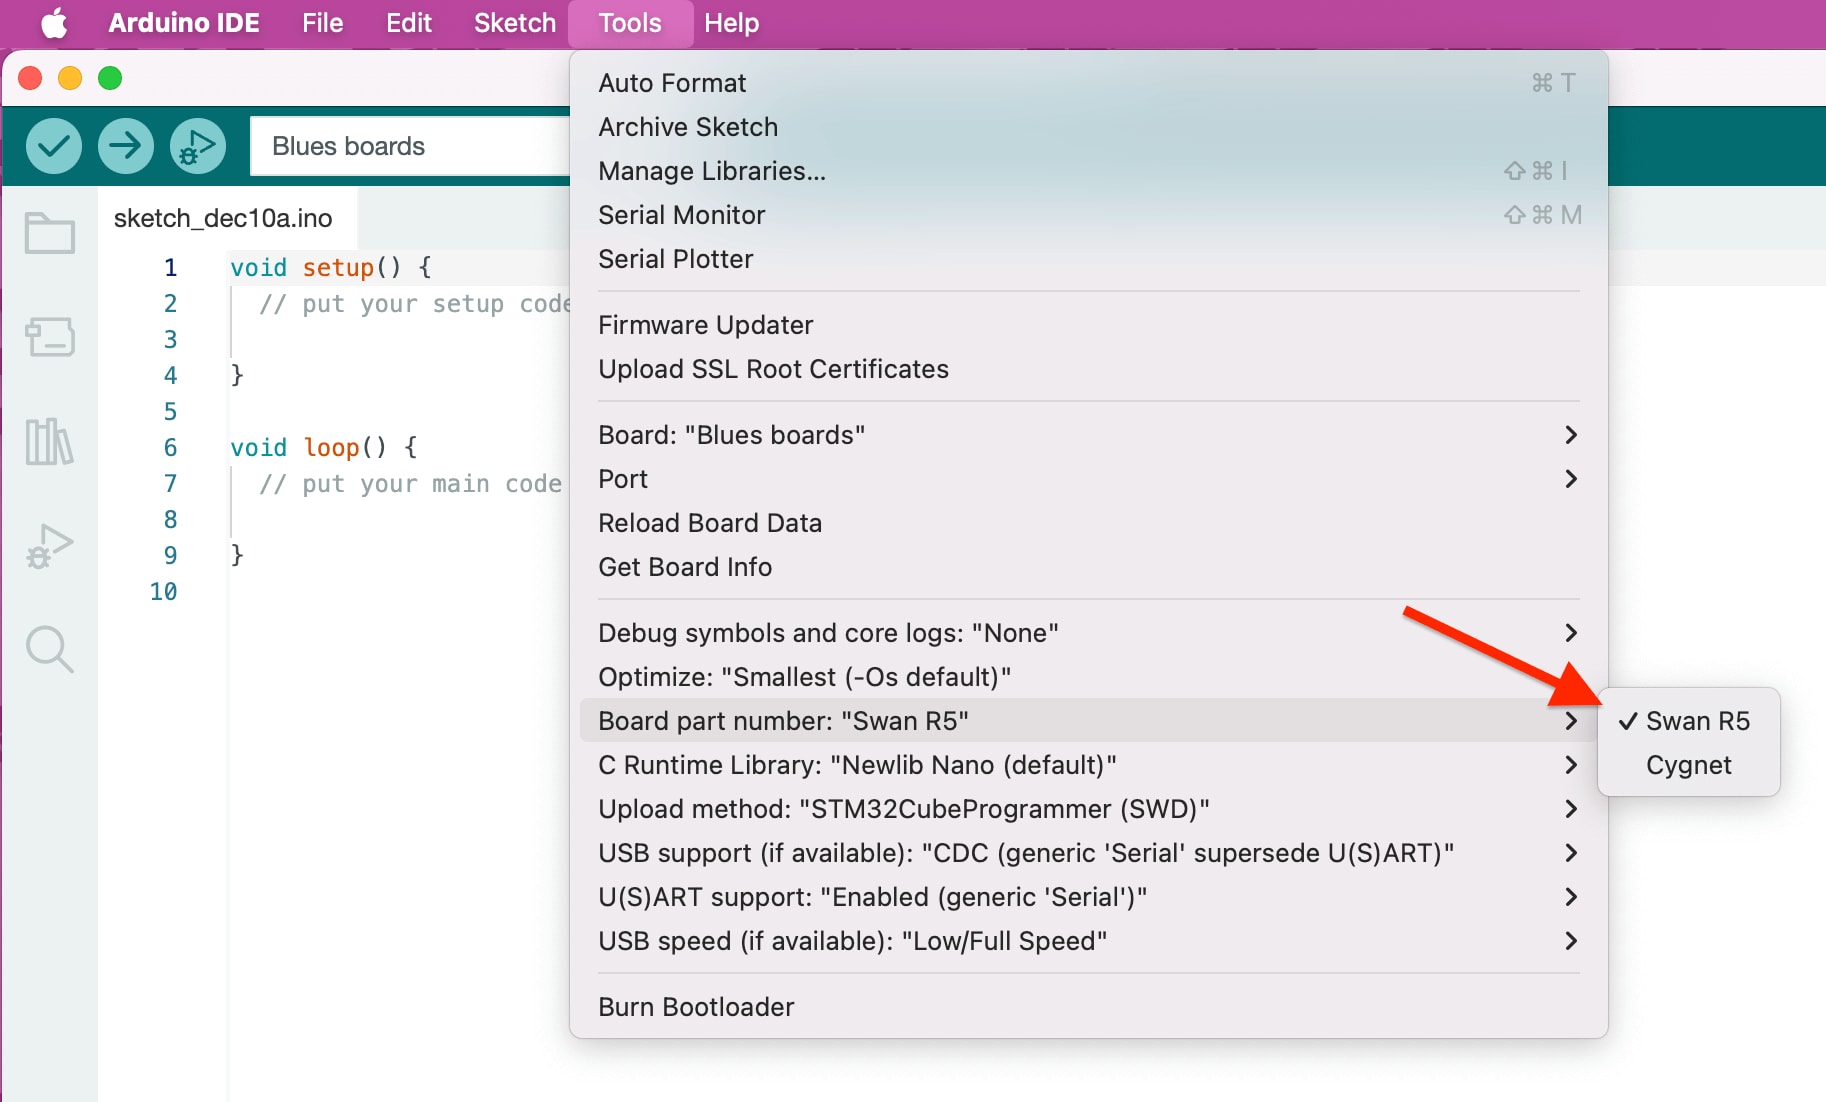Screen dimensions: 1826x1102
Task: Click the void loop() code line
Action: (324, 447)
